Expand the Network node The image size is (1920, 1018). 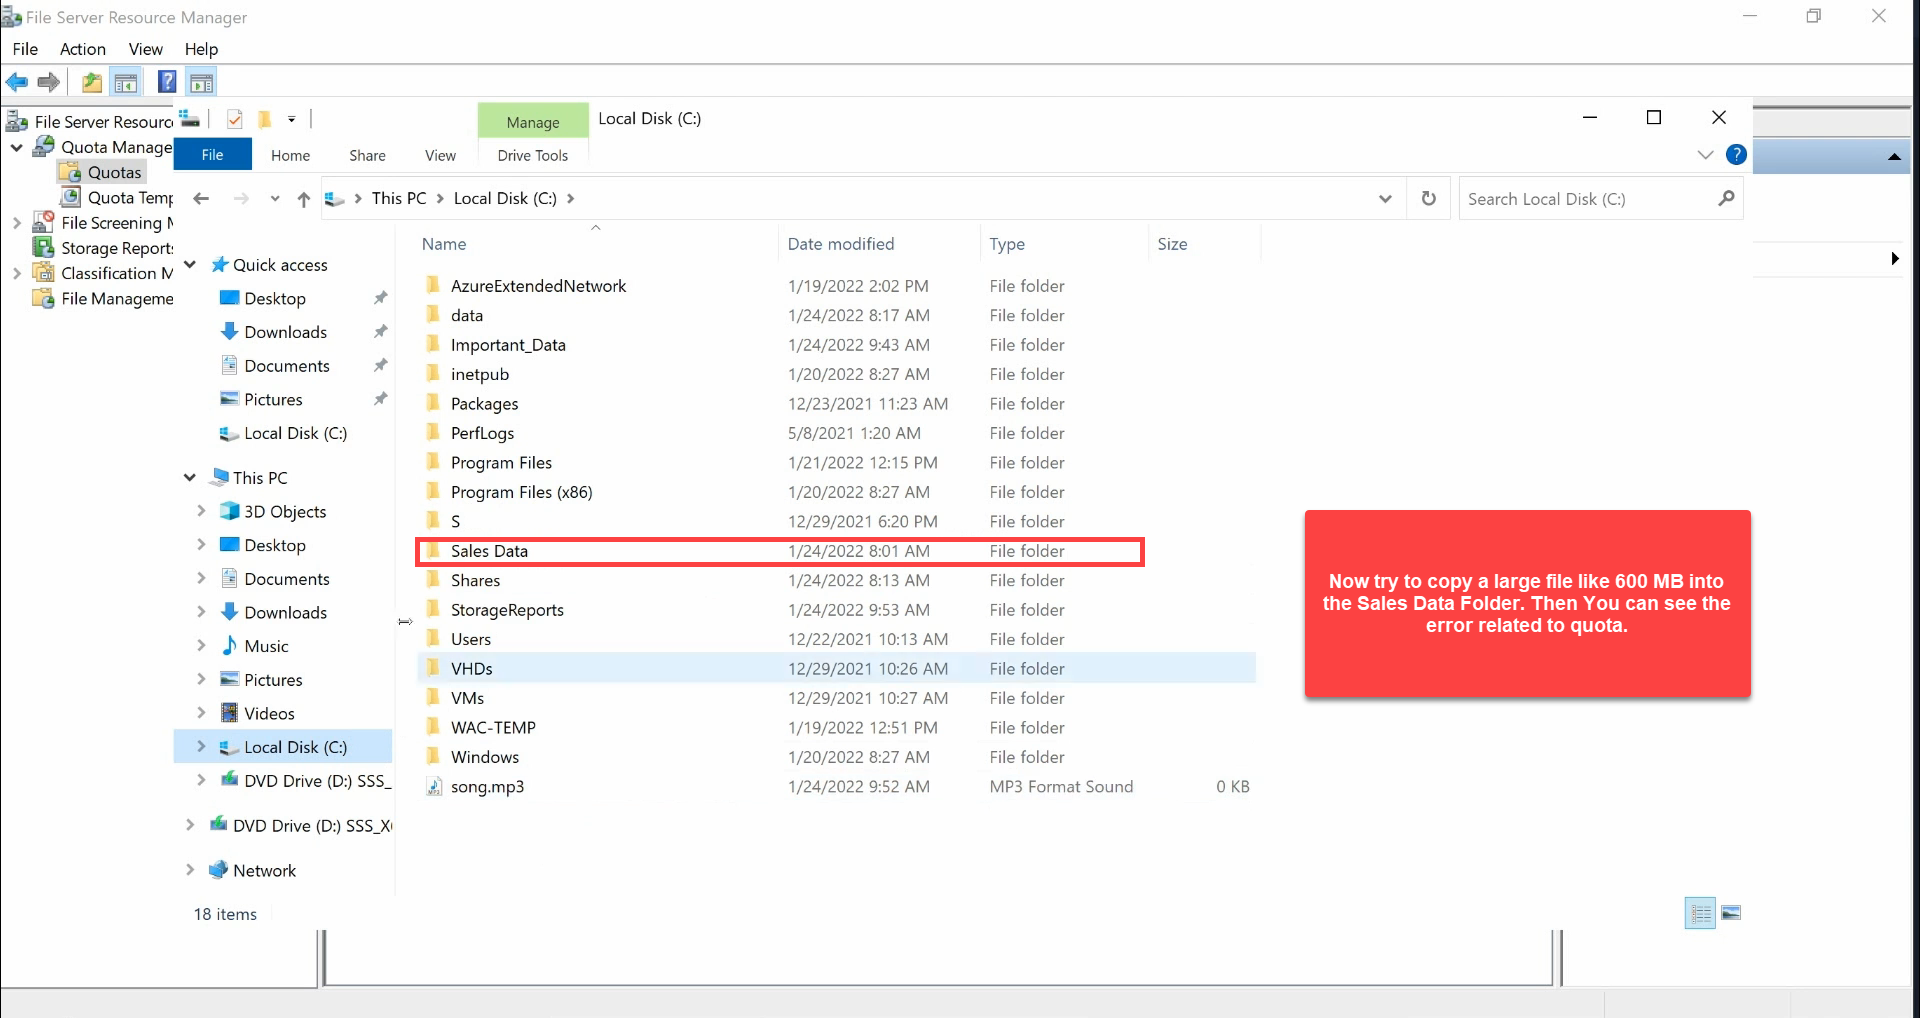coord(189,870)
